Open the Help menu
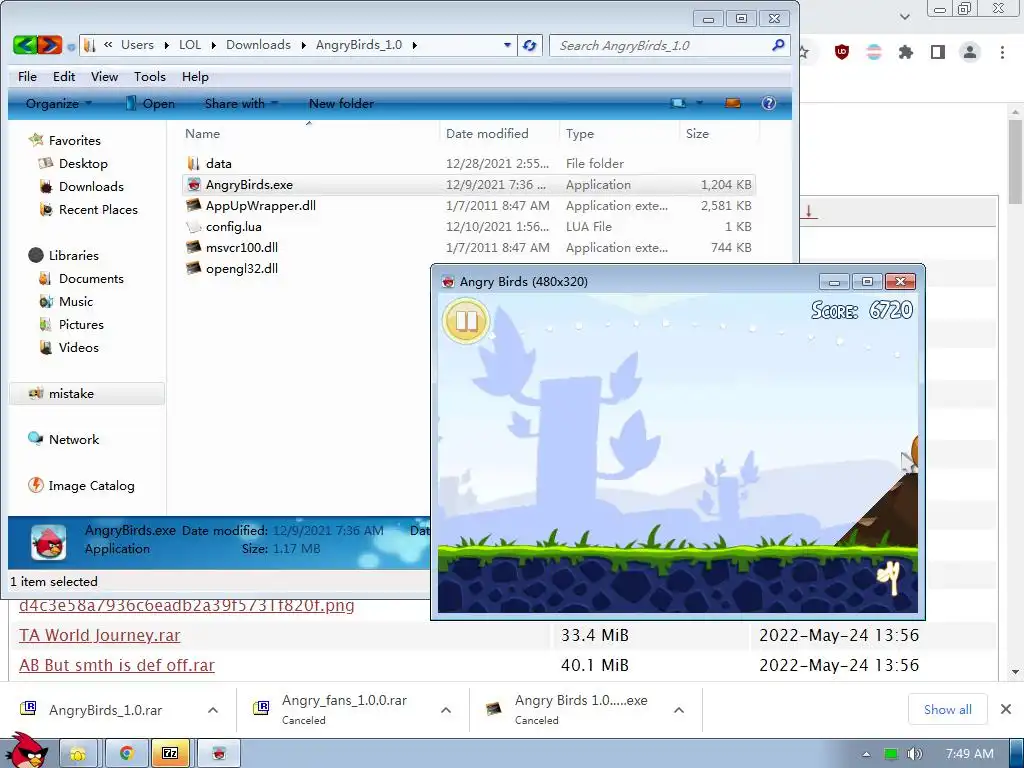This screenshot has height=768, width=1024. [x=195, y=76]
